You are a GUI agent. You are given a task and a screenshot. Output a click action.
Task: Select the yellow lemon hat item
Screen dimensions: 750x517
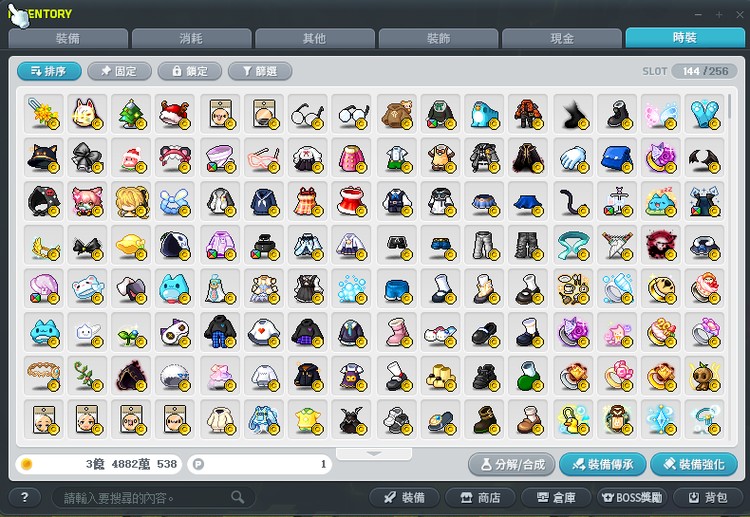click(x=131, y=245)
